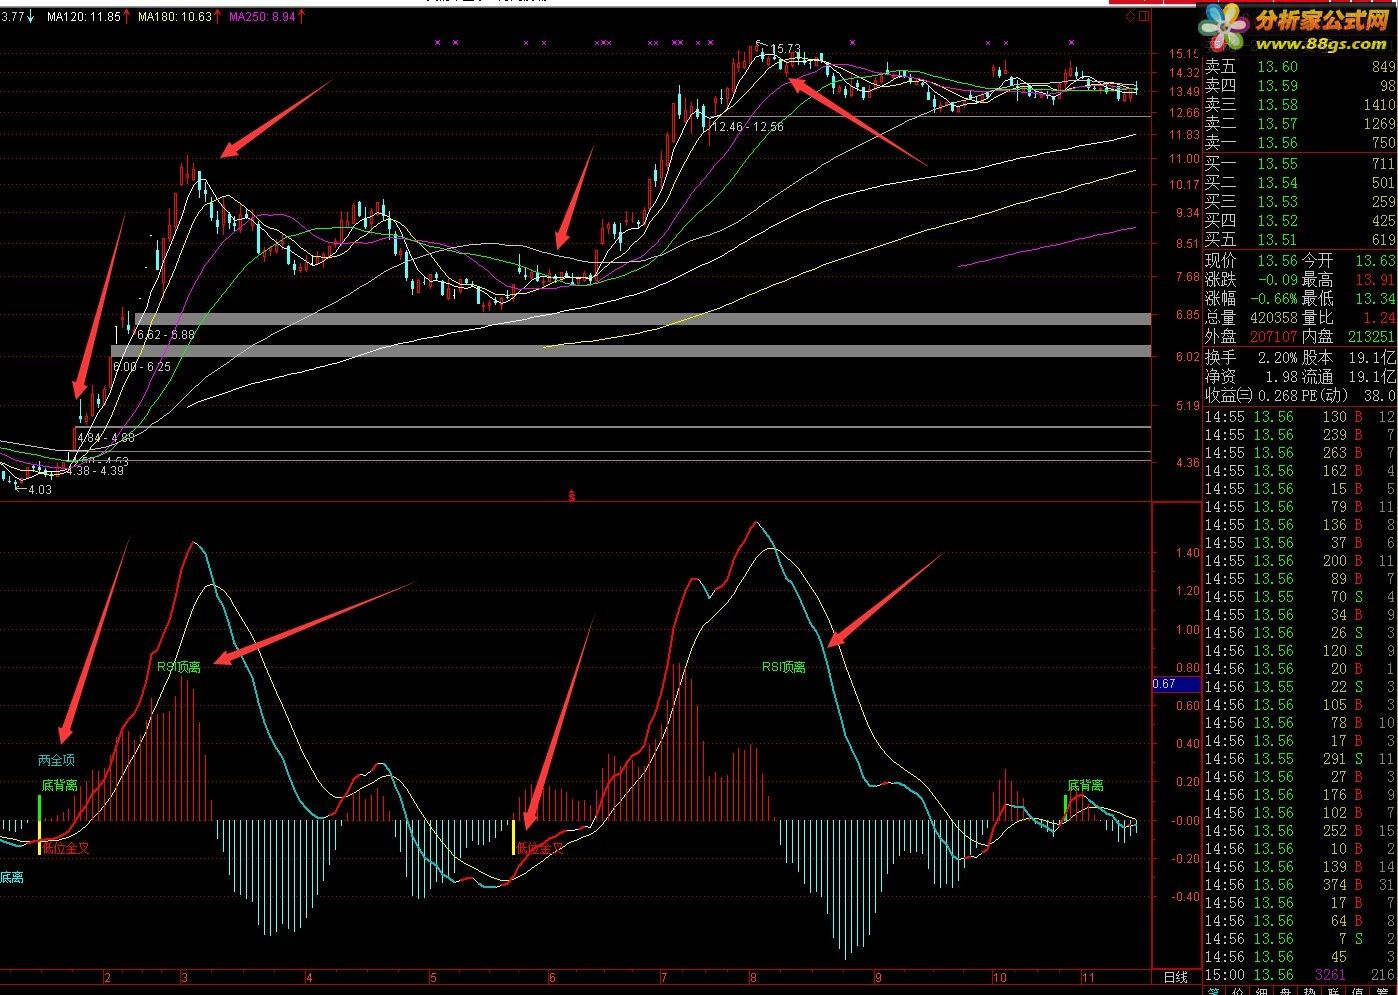Jump to month 11 on the time axis

[x=1088, y=977]
